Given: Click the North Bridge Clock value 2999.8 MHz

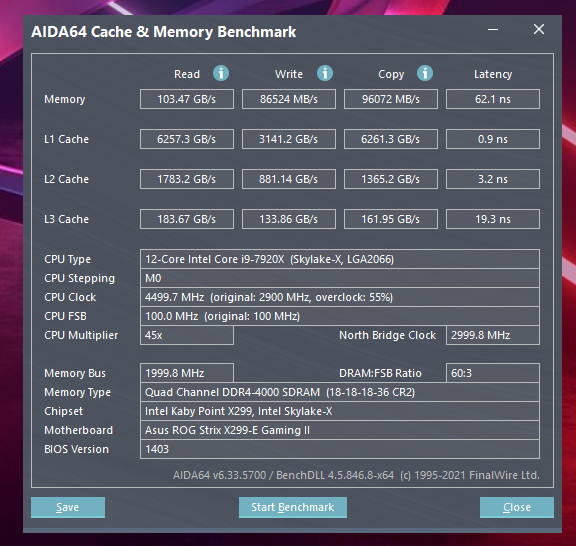Looking at the screenshot, I should click(x=493, y=335).
